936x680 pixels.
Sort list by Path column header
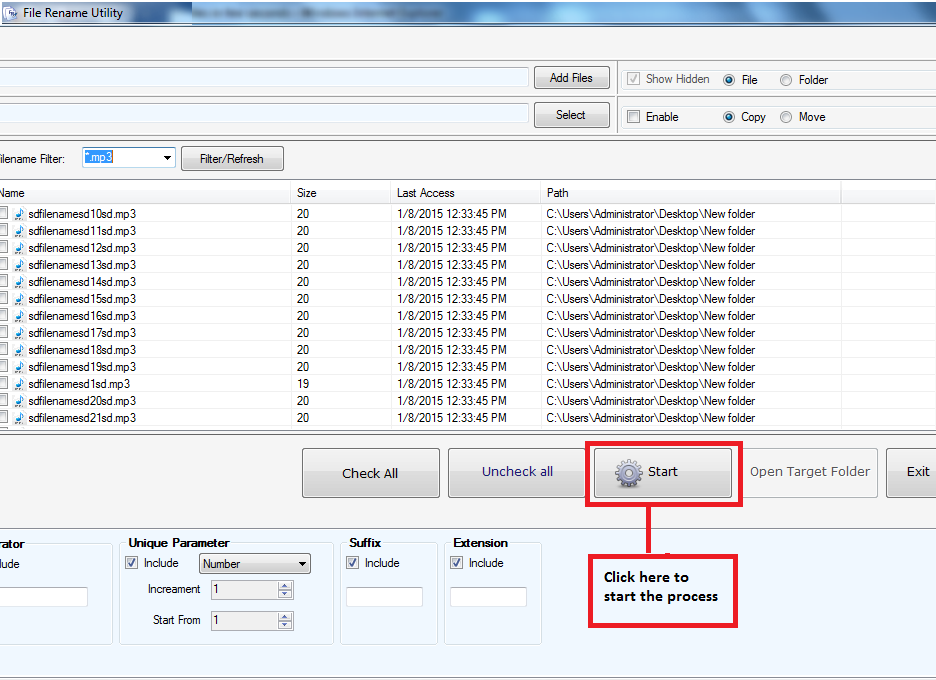[x=691, y=193]
